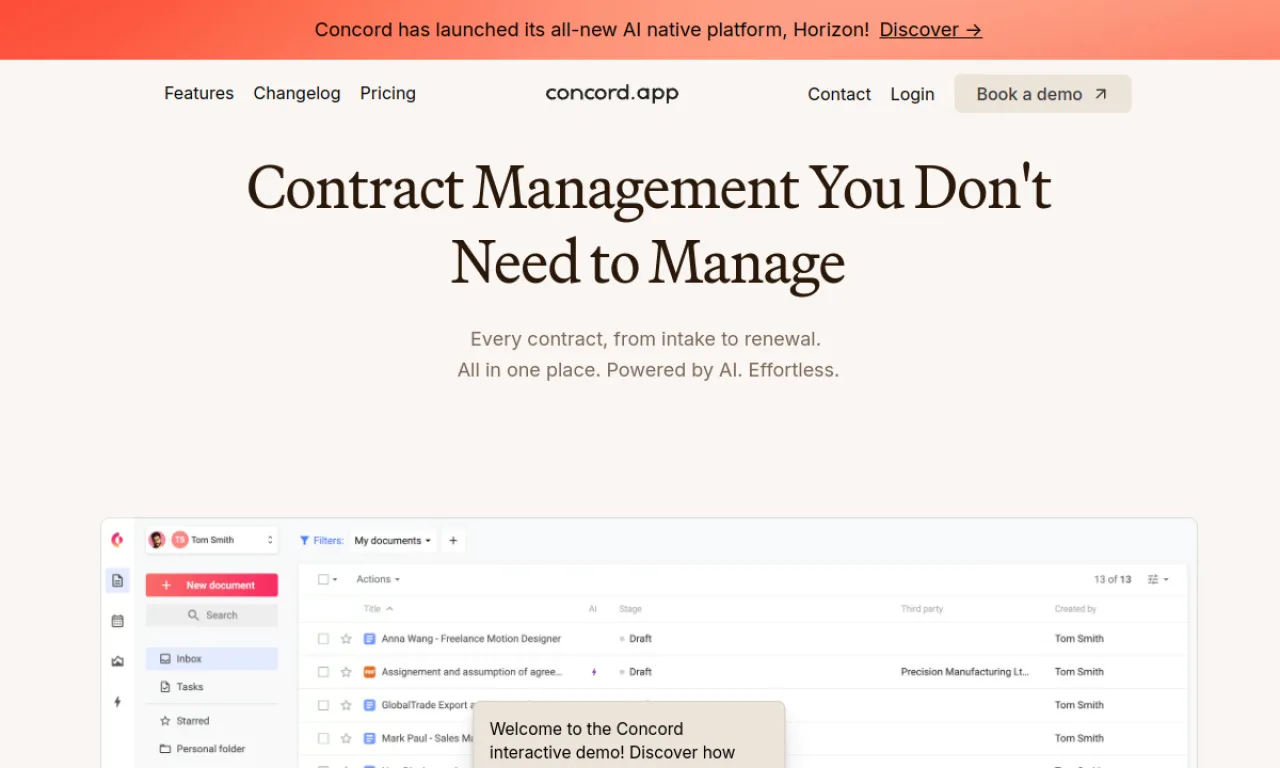Open Starred documents in the sidebar
1280x768 pixels.
tap(185, 721)
